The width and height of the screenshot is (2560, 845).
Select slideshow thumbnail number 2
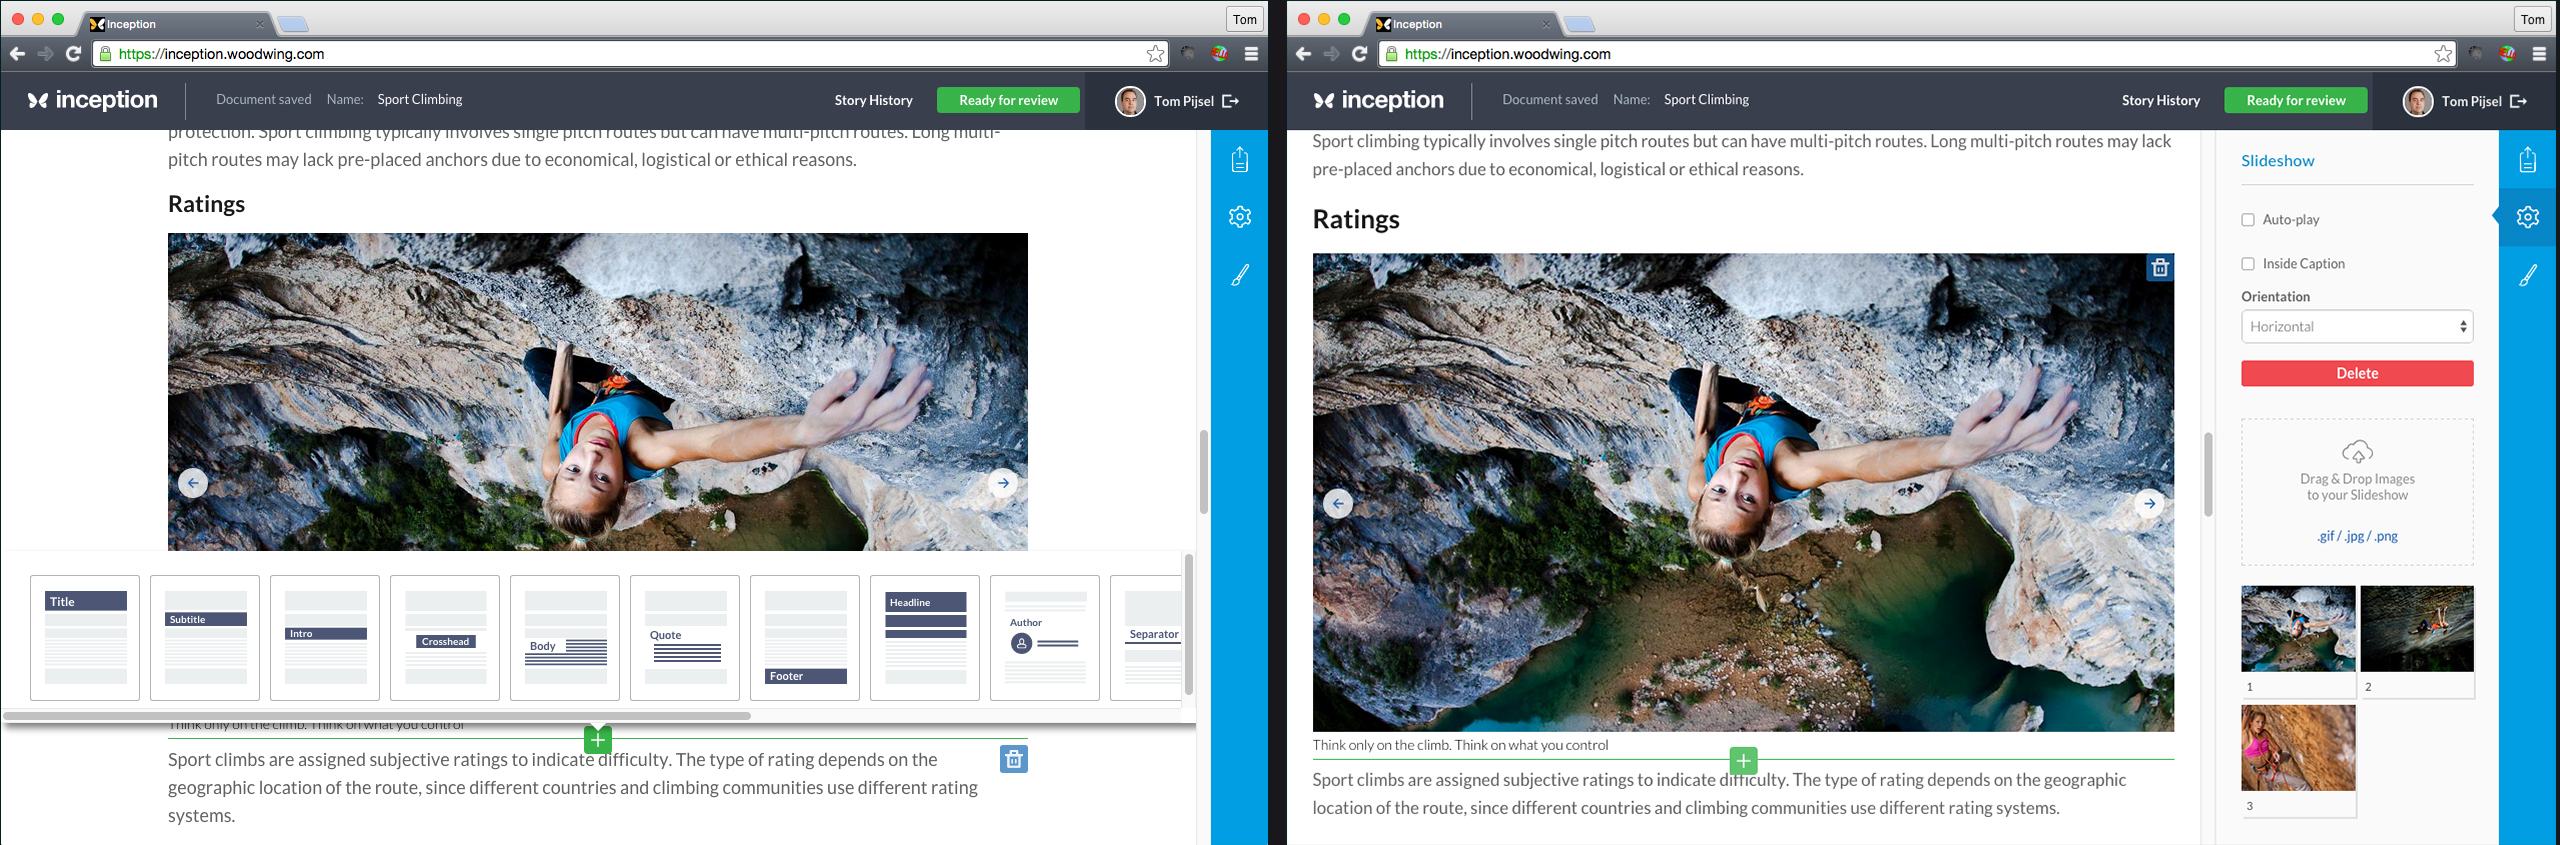pyautogui.click(x=2416, y=630)
